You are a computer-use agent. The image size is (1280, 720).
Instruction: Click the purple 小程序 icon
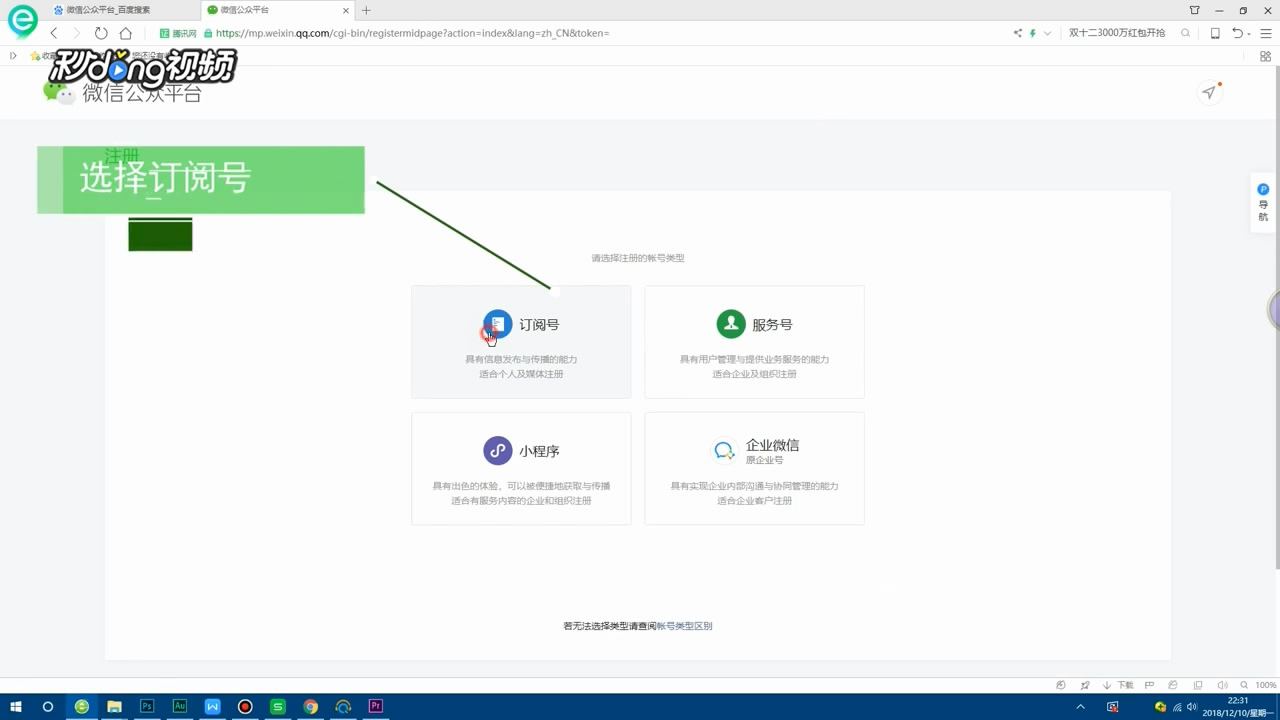497,450
